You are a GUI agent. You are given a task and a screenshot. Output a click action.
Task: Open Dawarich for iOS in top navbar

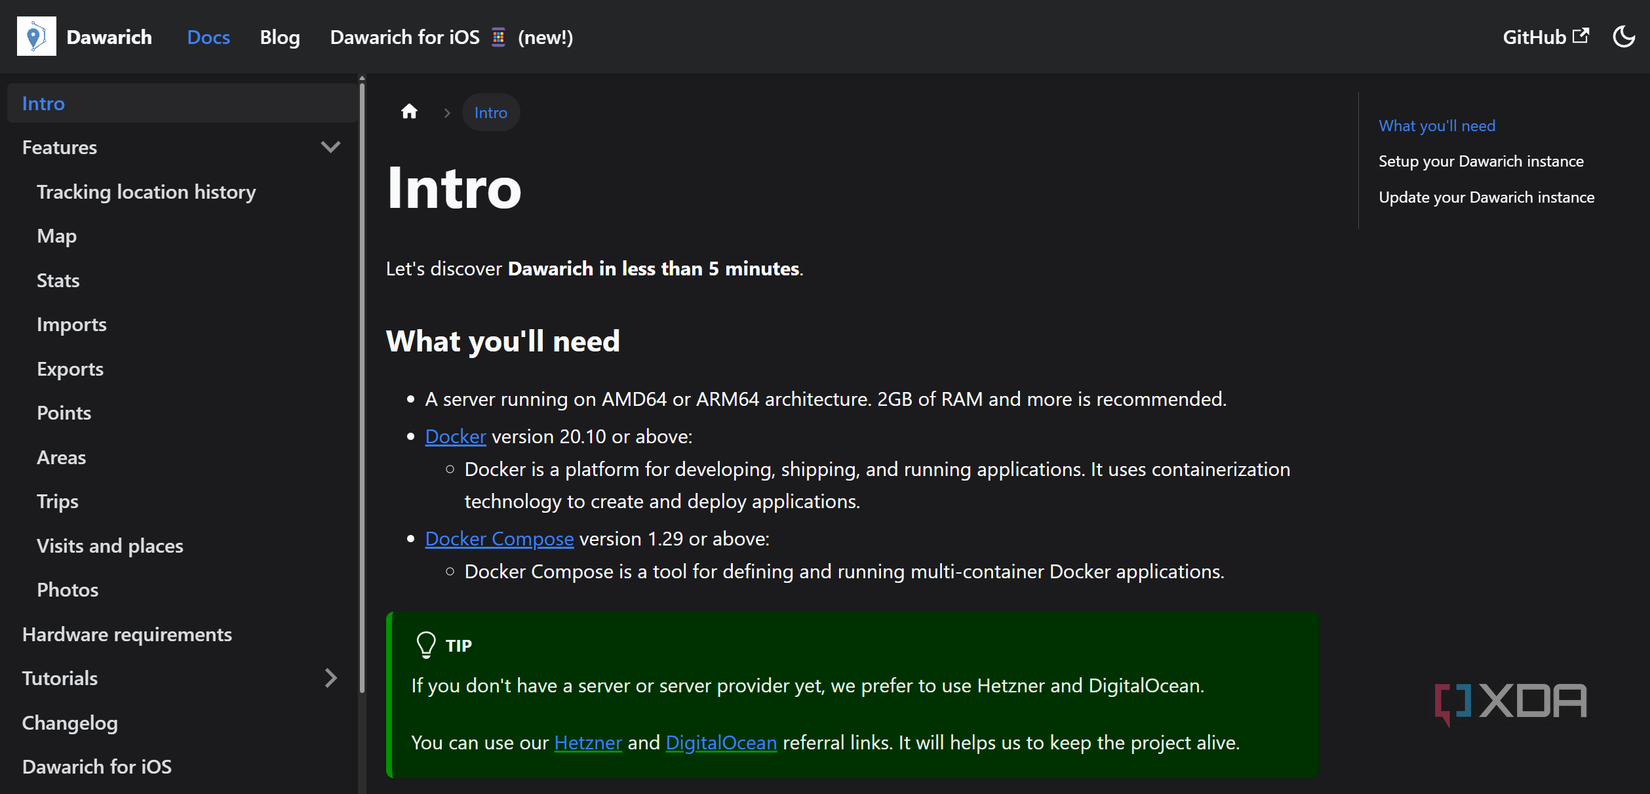(x=452, y=37)
